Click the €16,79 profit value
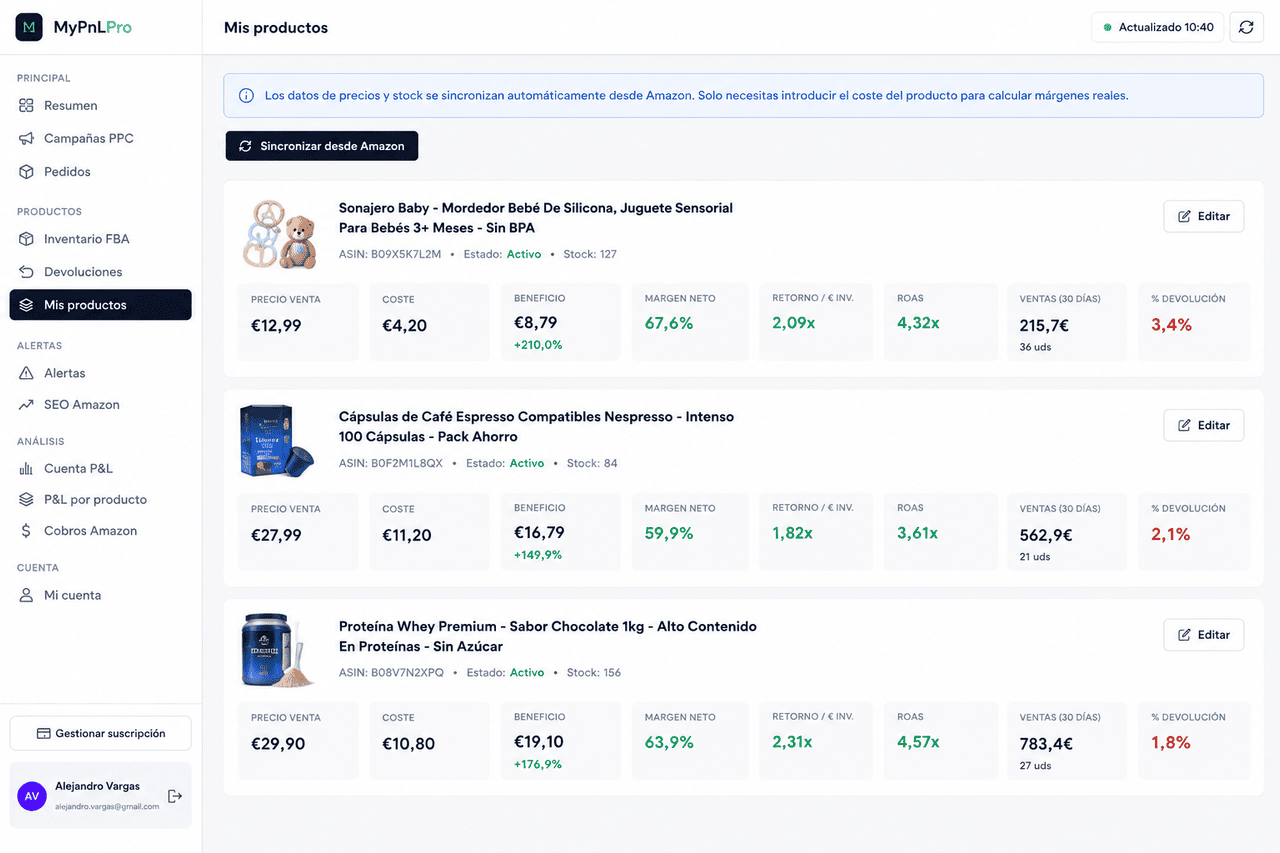Viewport: 1280px width, 853px height. (x=539, y=532)
